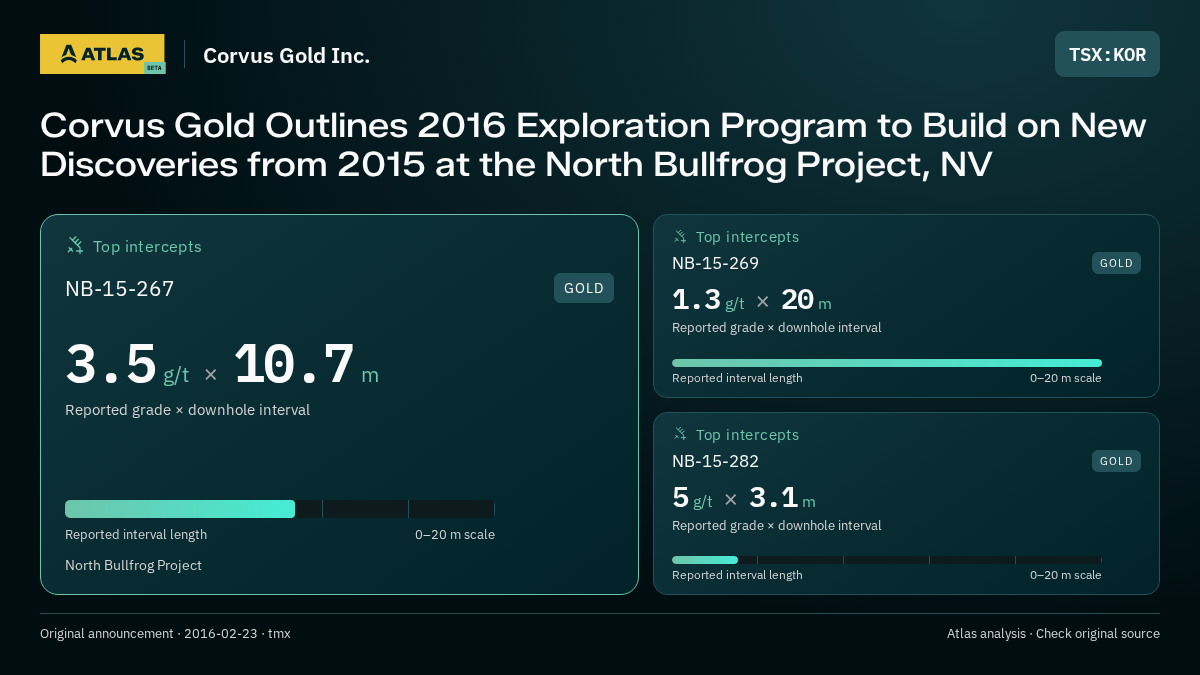Click 0–20 m scale label in NB-15-267 card
This screenshot has height=675, width=1200.
click(x=455, y=534)
